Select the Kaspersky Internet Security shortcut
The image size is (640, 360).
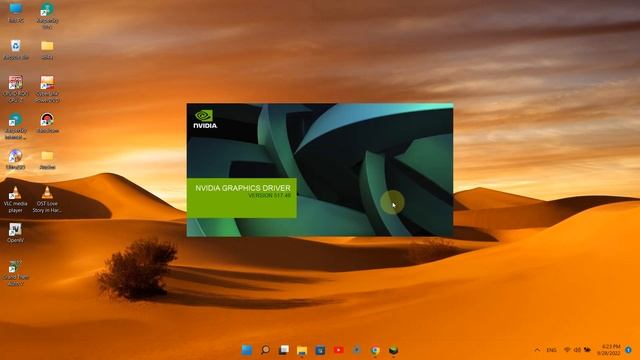point(16,126)
